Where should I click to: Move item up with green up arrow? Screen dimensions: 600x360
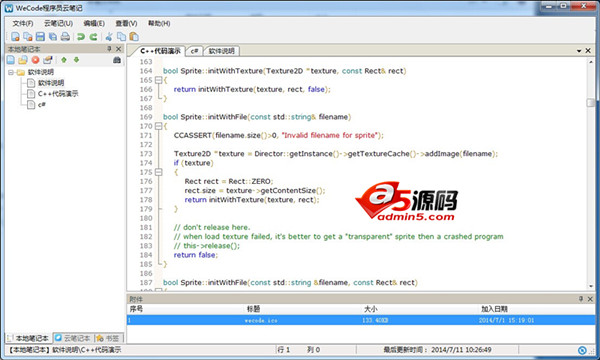[64, 60]
